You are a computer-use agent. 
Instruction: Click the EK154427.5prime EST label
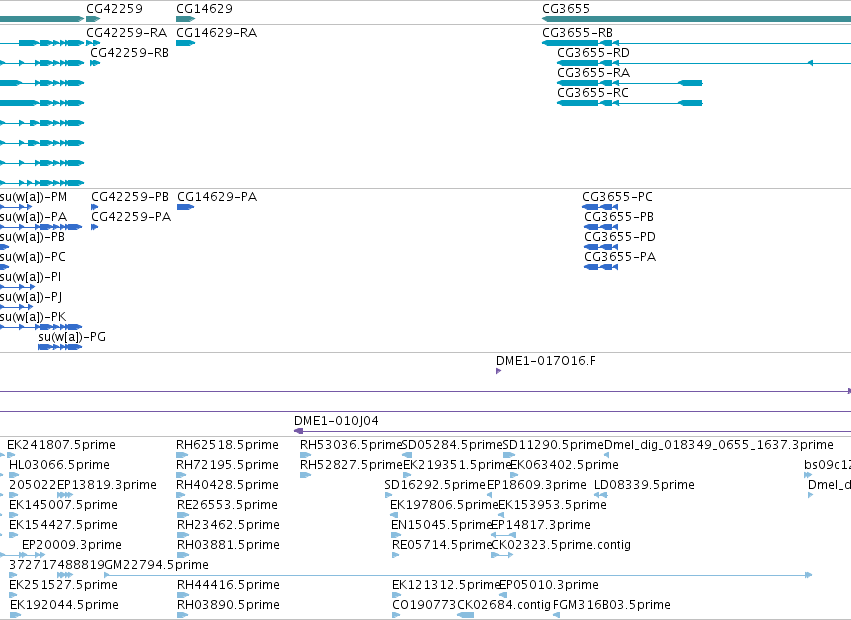click(x=63, y=525)
